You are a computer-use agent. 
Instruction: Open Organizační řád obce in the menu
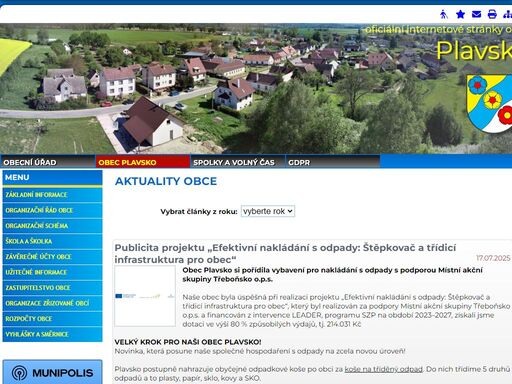(52, 210)
